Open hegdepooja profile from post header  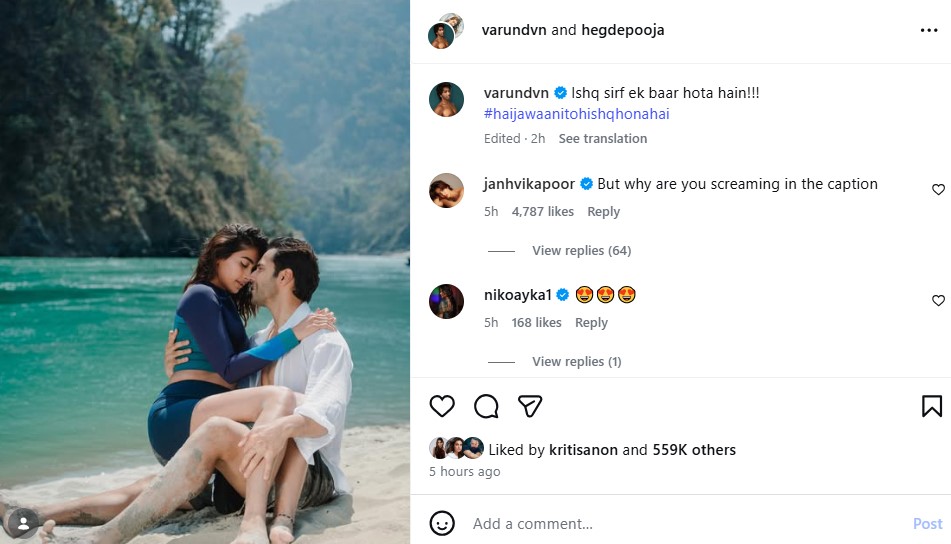(623, 30)
